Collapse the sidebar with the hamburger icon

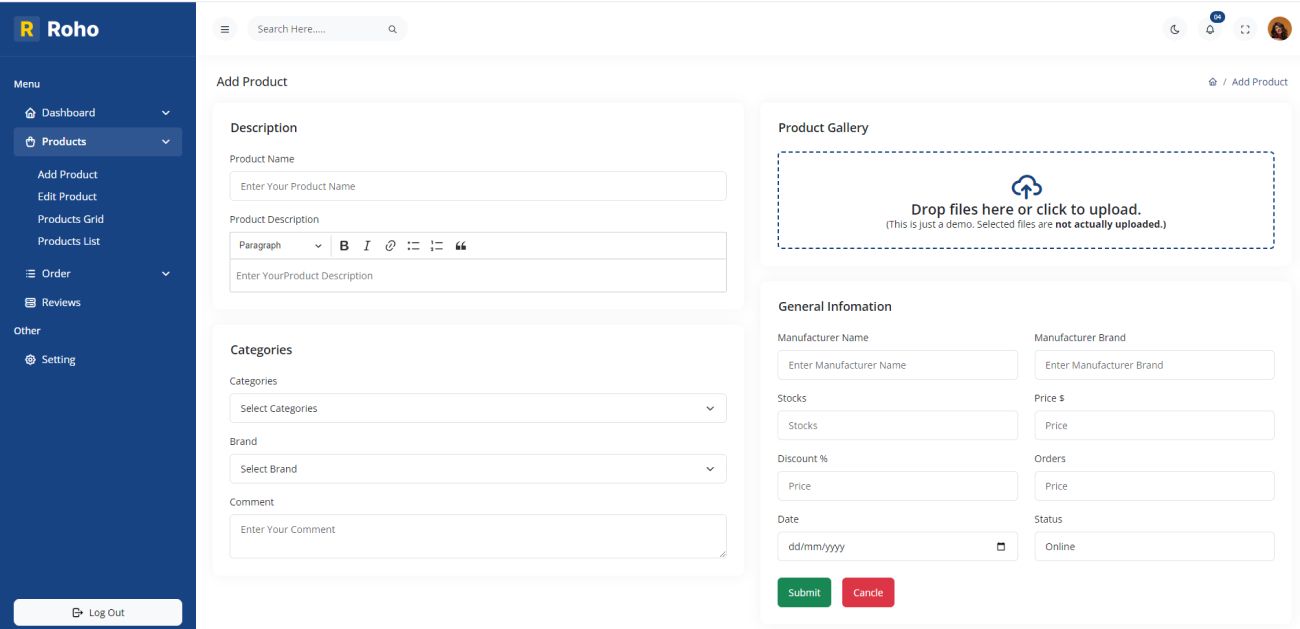click(226, 29)
